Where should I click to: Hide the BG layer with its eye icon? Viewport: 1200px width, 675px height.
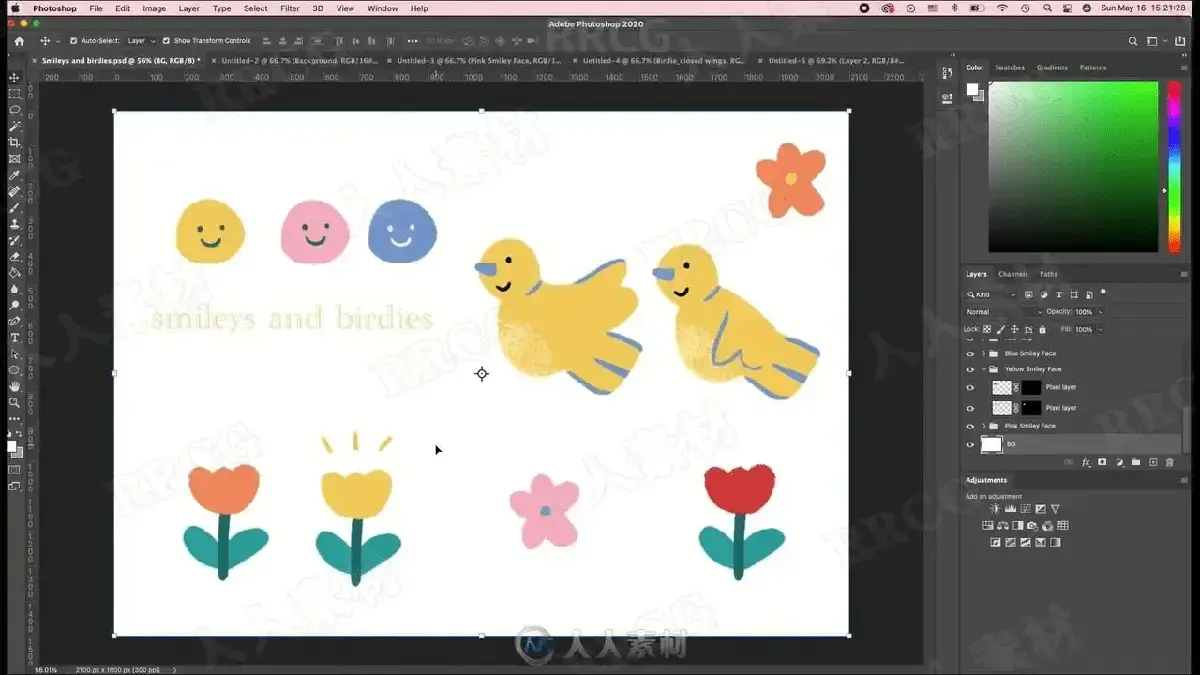pyautogui.click(x=970, y=444)
